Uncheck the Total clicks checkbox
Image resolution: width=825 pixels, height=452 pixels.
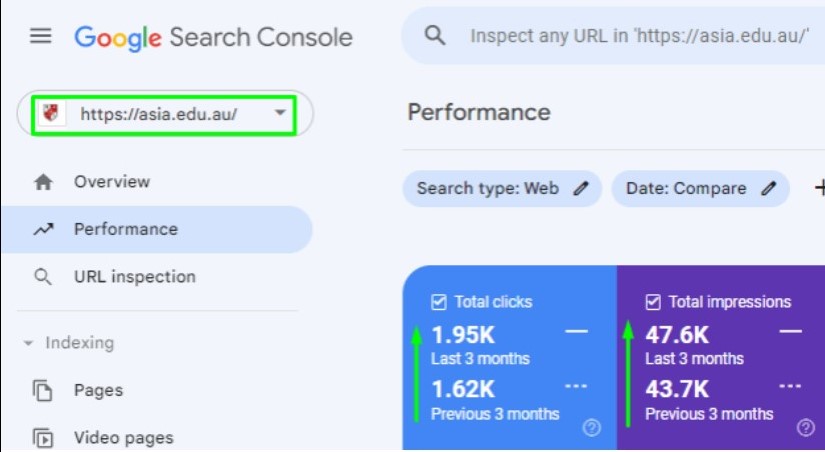438,302
